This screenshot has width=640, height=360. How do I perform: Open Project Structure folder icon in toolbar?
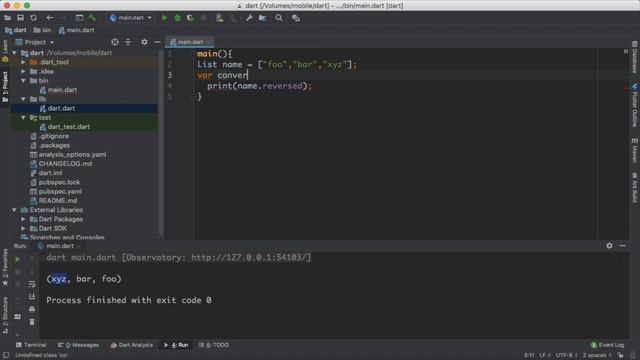pyautogui.click(x=262, y=18)
